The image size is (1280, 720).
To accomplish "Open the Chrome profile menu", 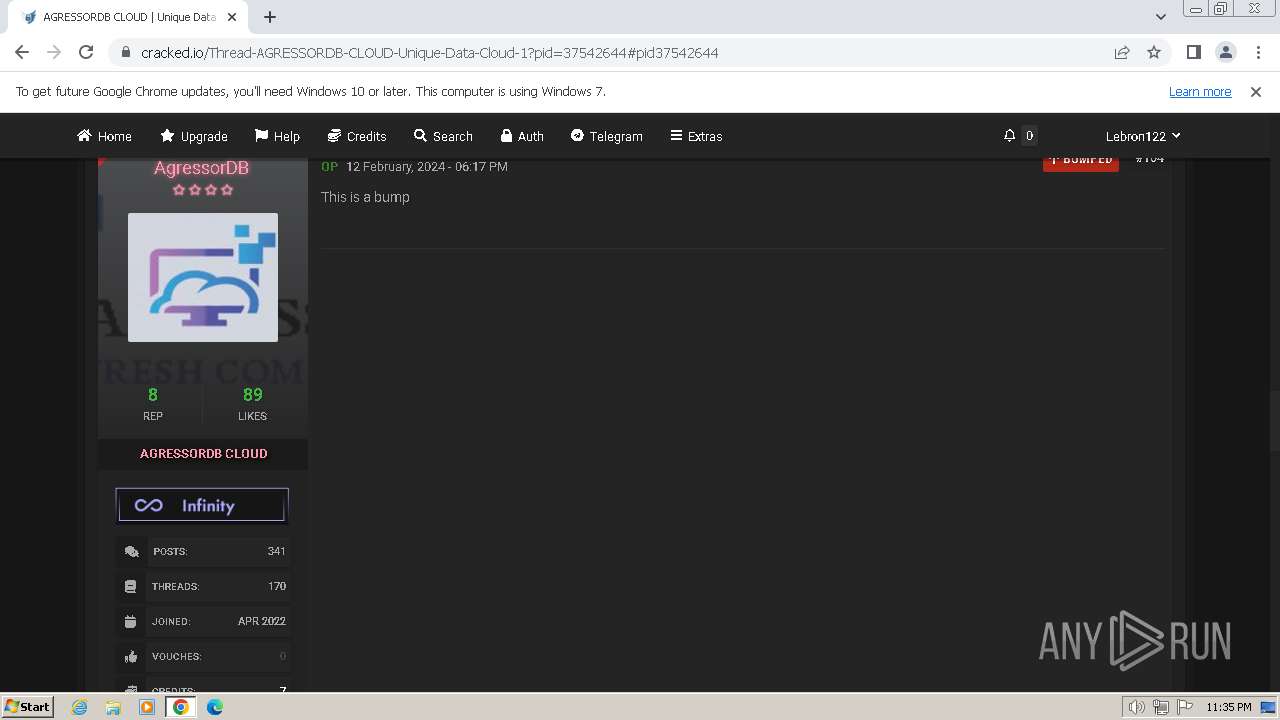I will (1225, 53).
